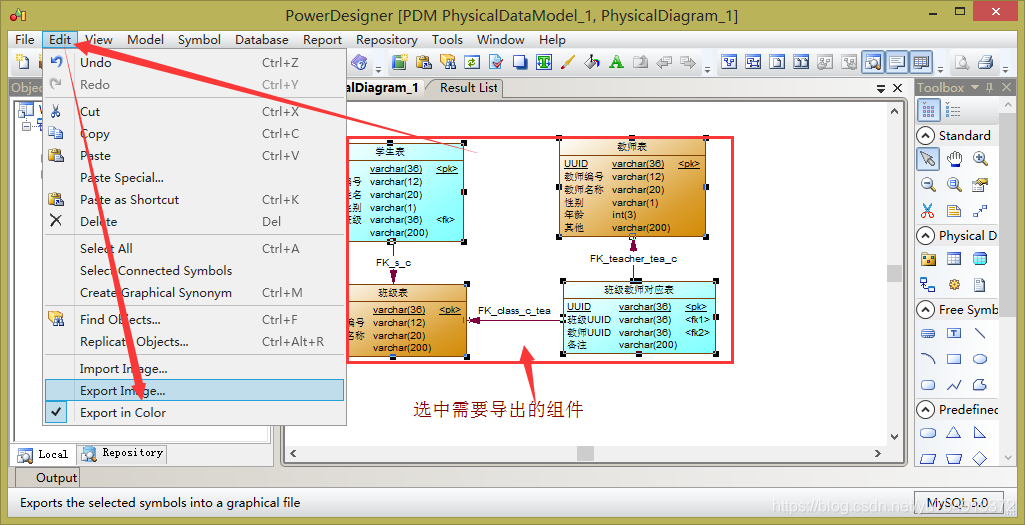Collapse the Standard toolbox section
The width and height of the screenshot is (1025, 525).
click(x=925, y=136)
